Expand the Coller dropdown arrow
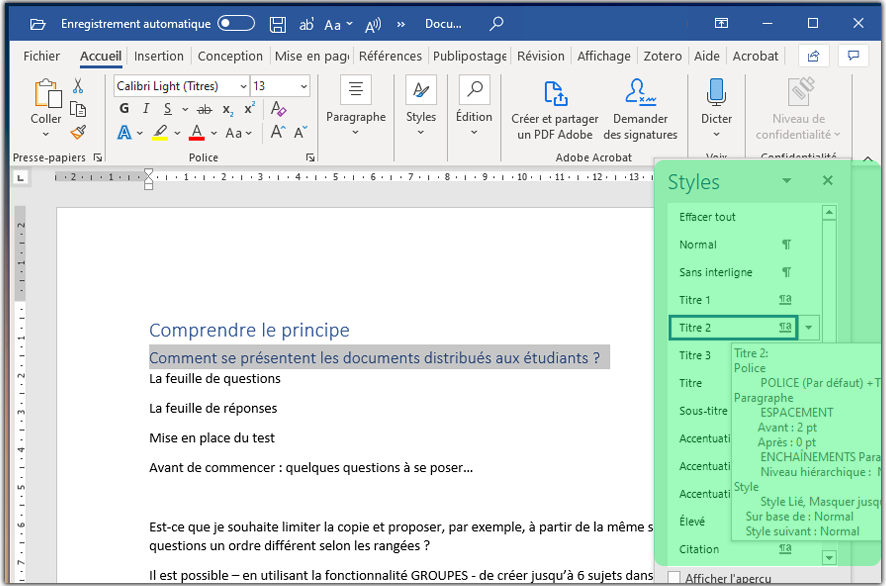This screenshot has height=586, width=886. pyautogui.click(x=46, y=134)
